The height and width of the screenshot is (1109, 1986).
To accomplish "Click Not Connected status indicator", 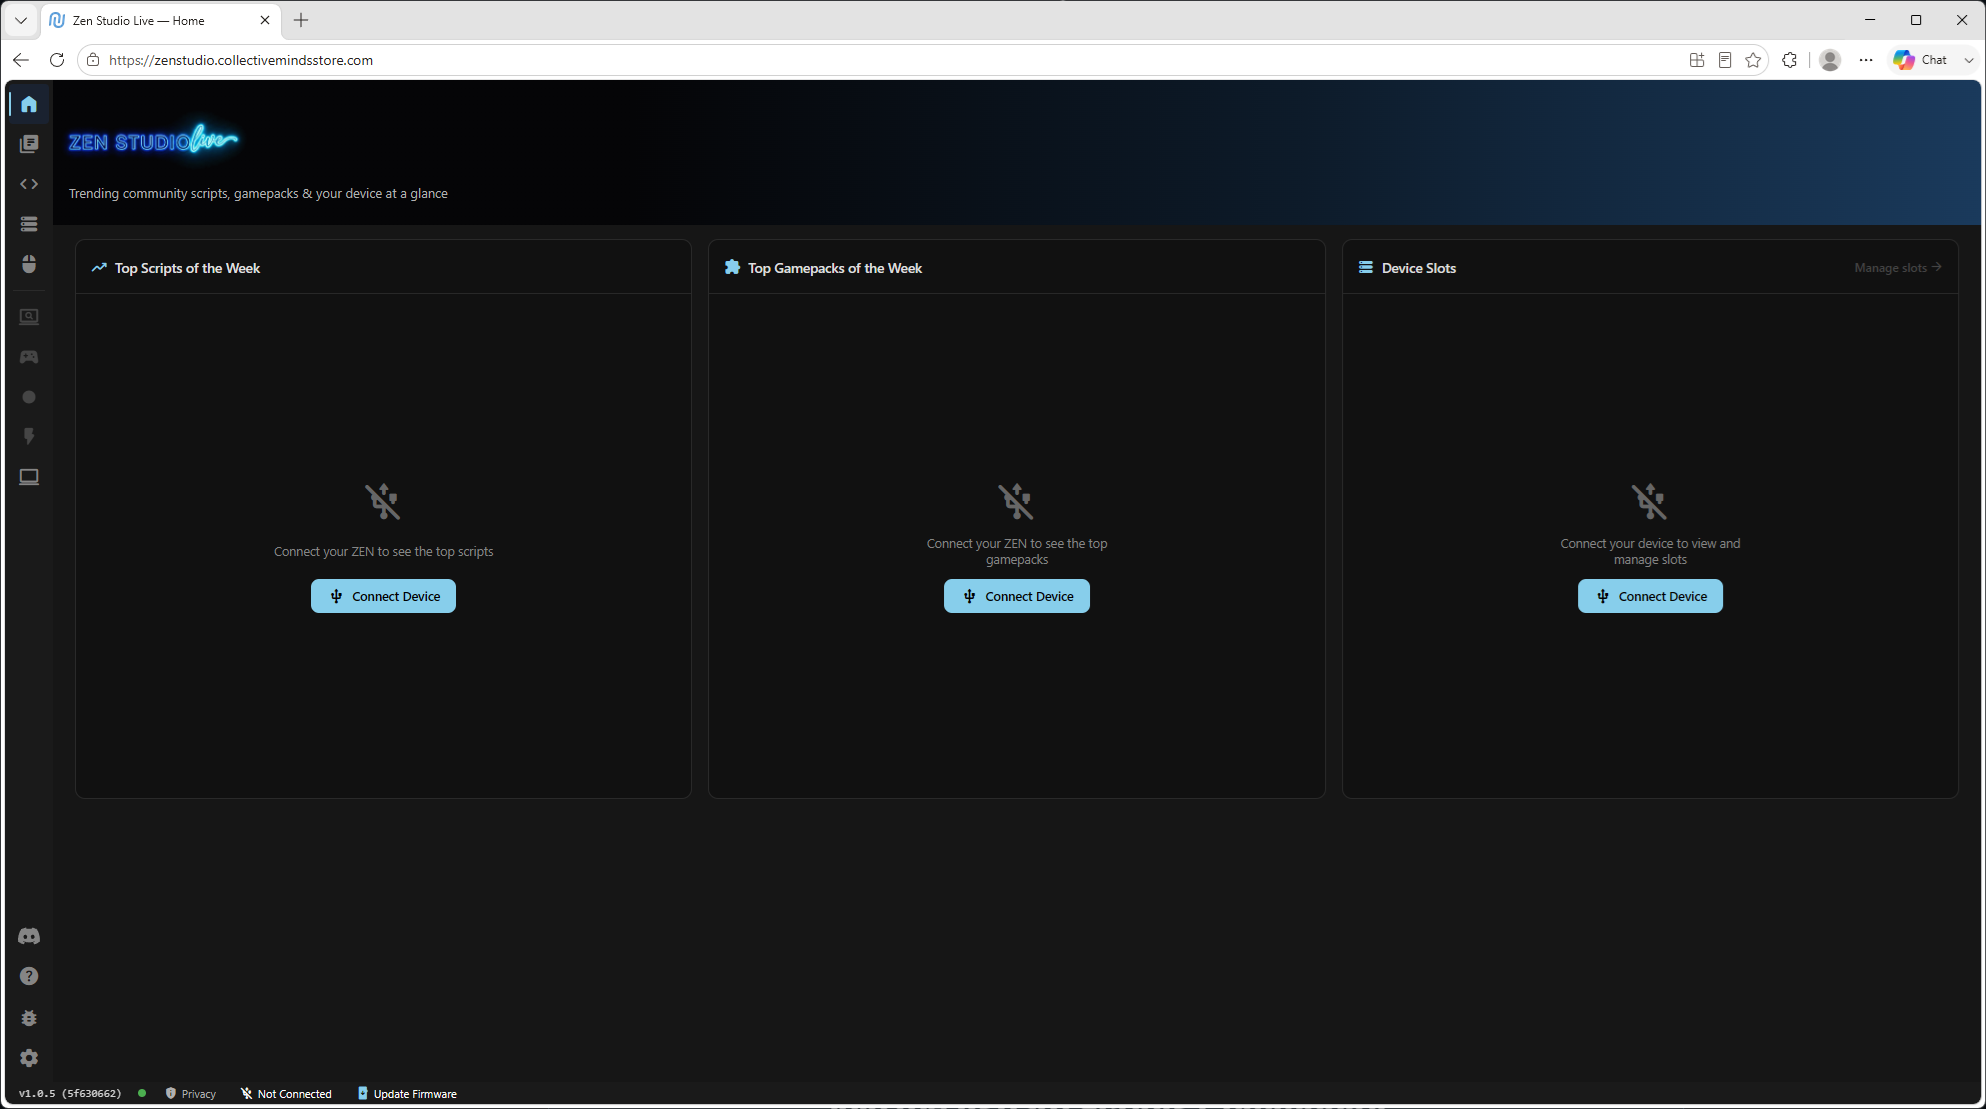I will point(286,1094).
